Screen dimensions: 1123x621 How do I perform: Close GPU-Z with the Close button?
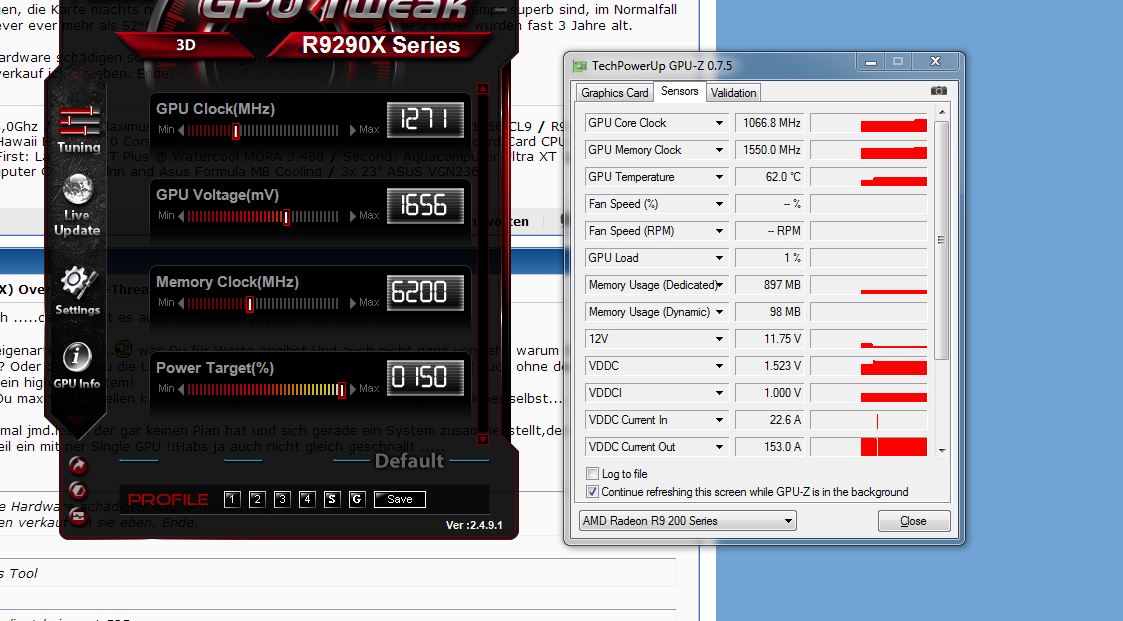pos(914,521)
